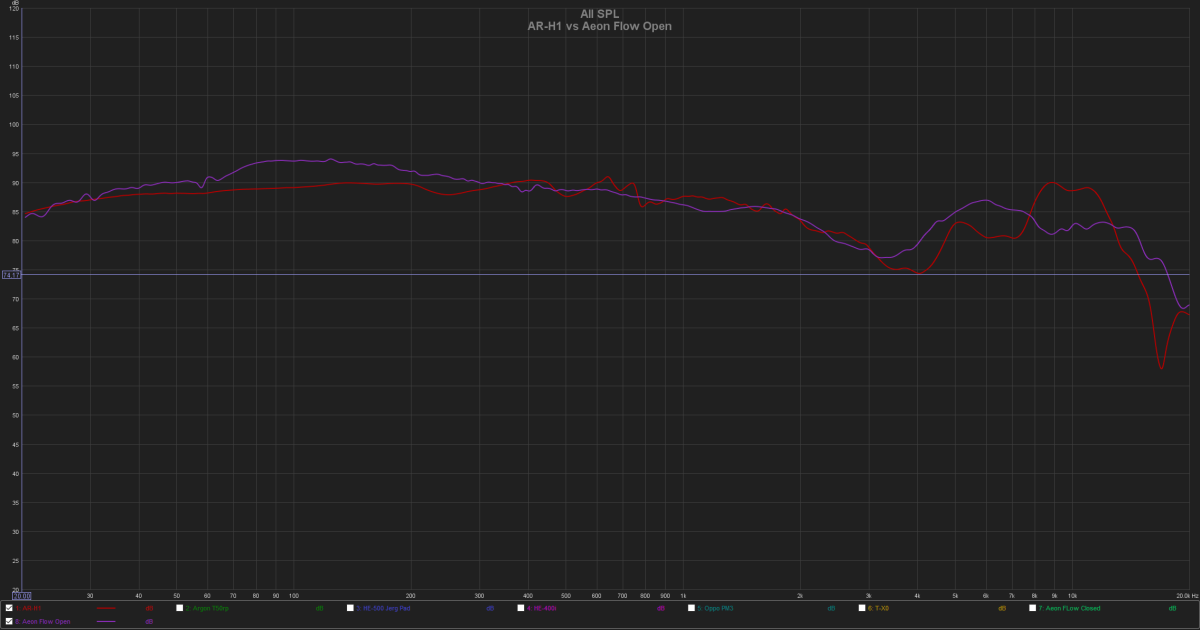The image size is (1200, 630).
Task: Click the dB value beside AR-H1 legend
Action: tap(149, 608)
